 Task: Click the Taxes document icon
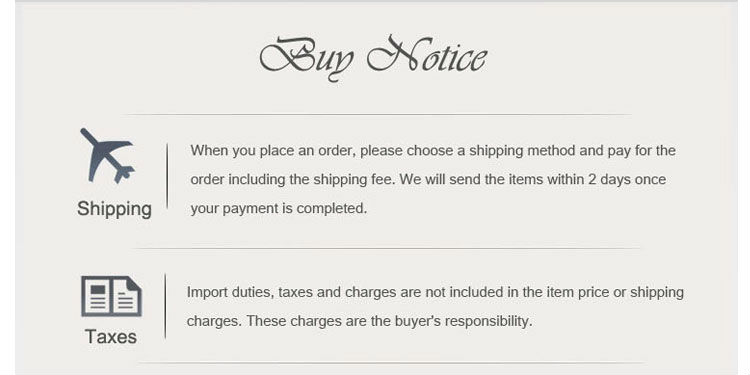111,296
